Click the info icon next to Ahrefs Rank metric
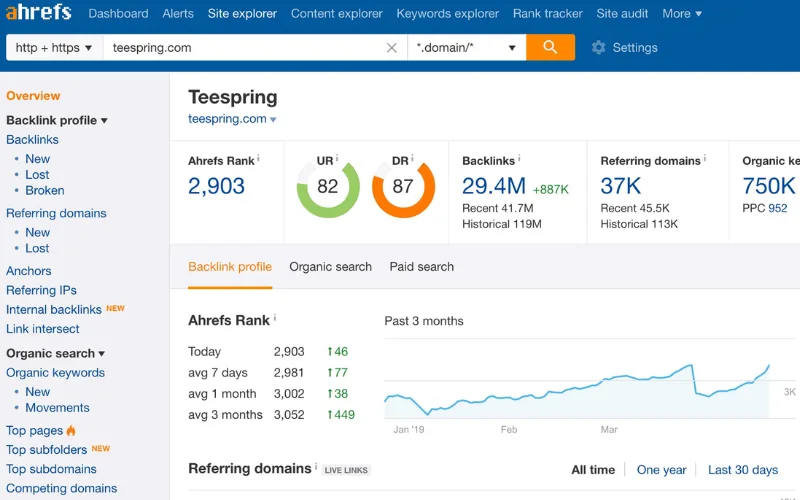 click(258, 159)
